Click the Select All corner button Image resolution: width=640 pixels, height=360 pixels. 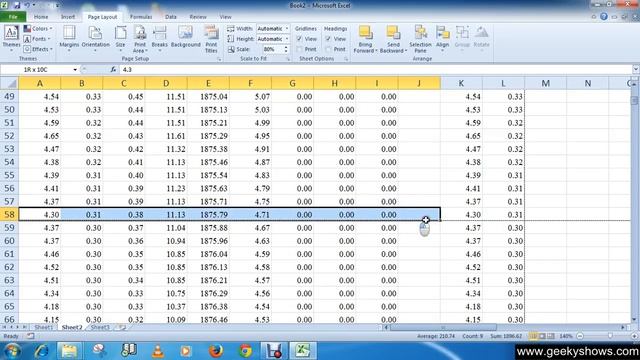pos(9,83)
